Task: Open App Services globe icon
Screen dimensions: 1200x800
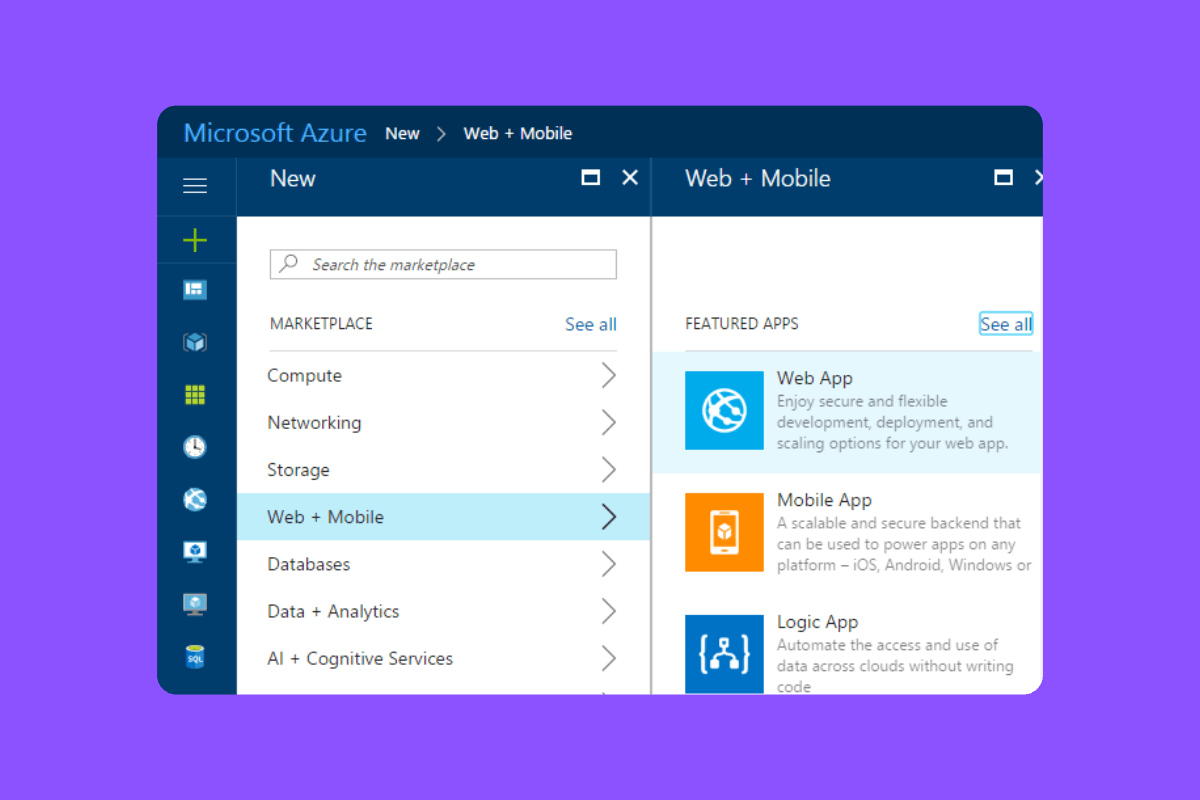Action: pos(194,499)
